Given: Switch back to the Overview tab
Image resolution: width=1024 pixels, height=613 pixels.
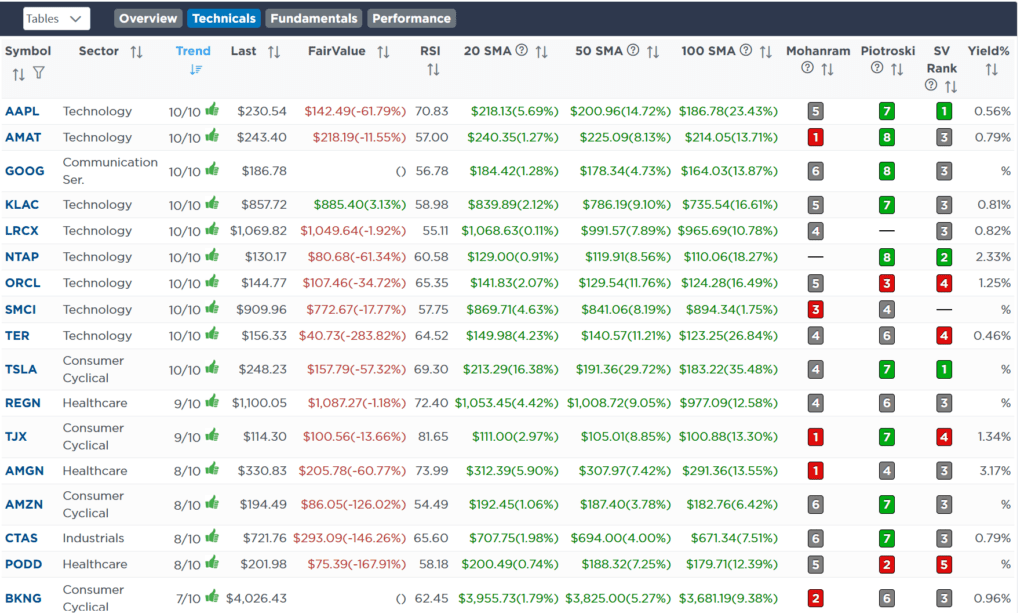Looking at the screenshot, I should click(147, 17).
